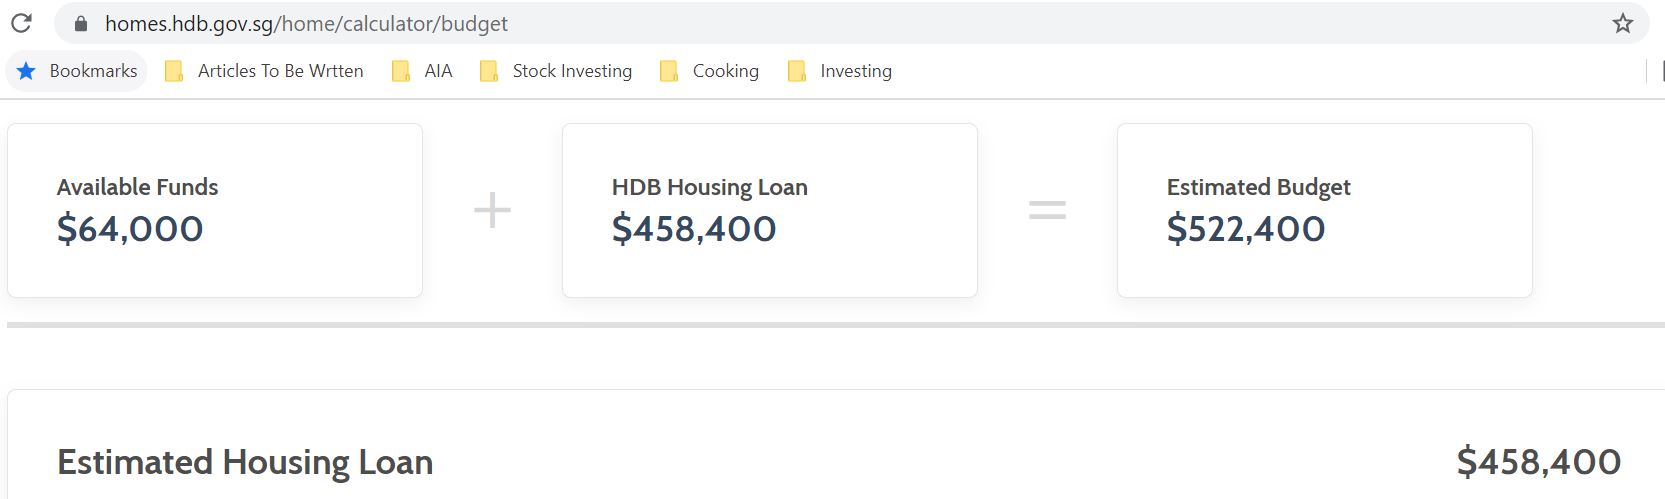This screenshot has height=499, width=1665.
Task: Open the Articles To Be Wrtten folder
Action: point(264,71)
